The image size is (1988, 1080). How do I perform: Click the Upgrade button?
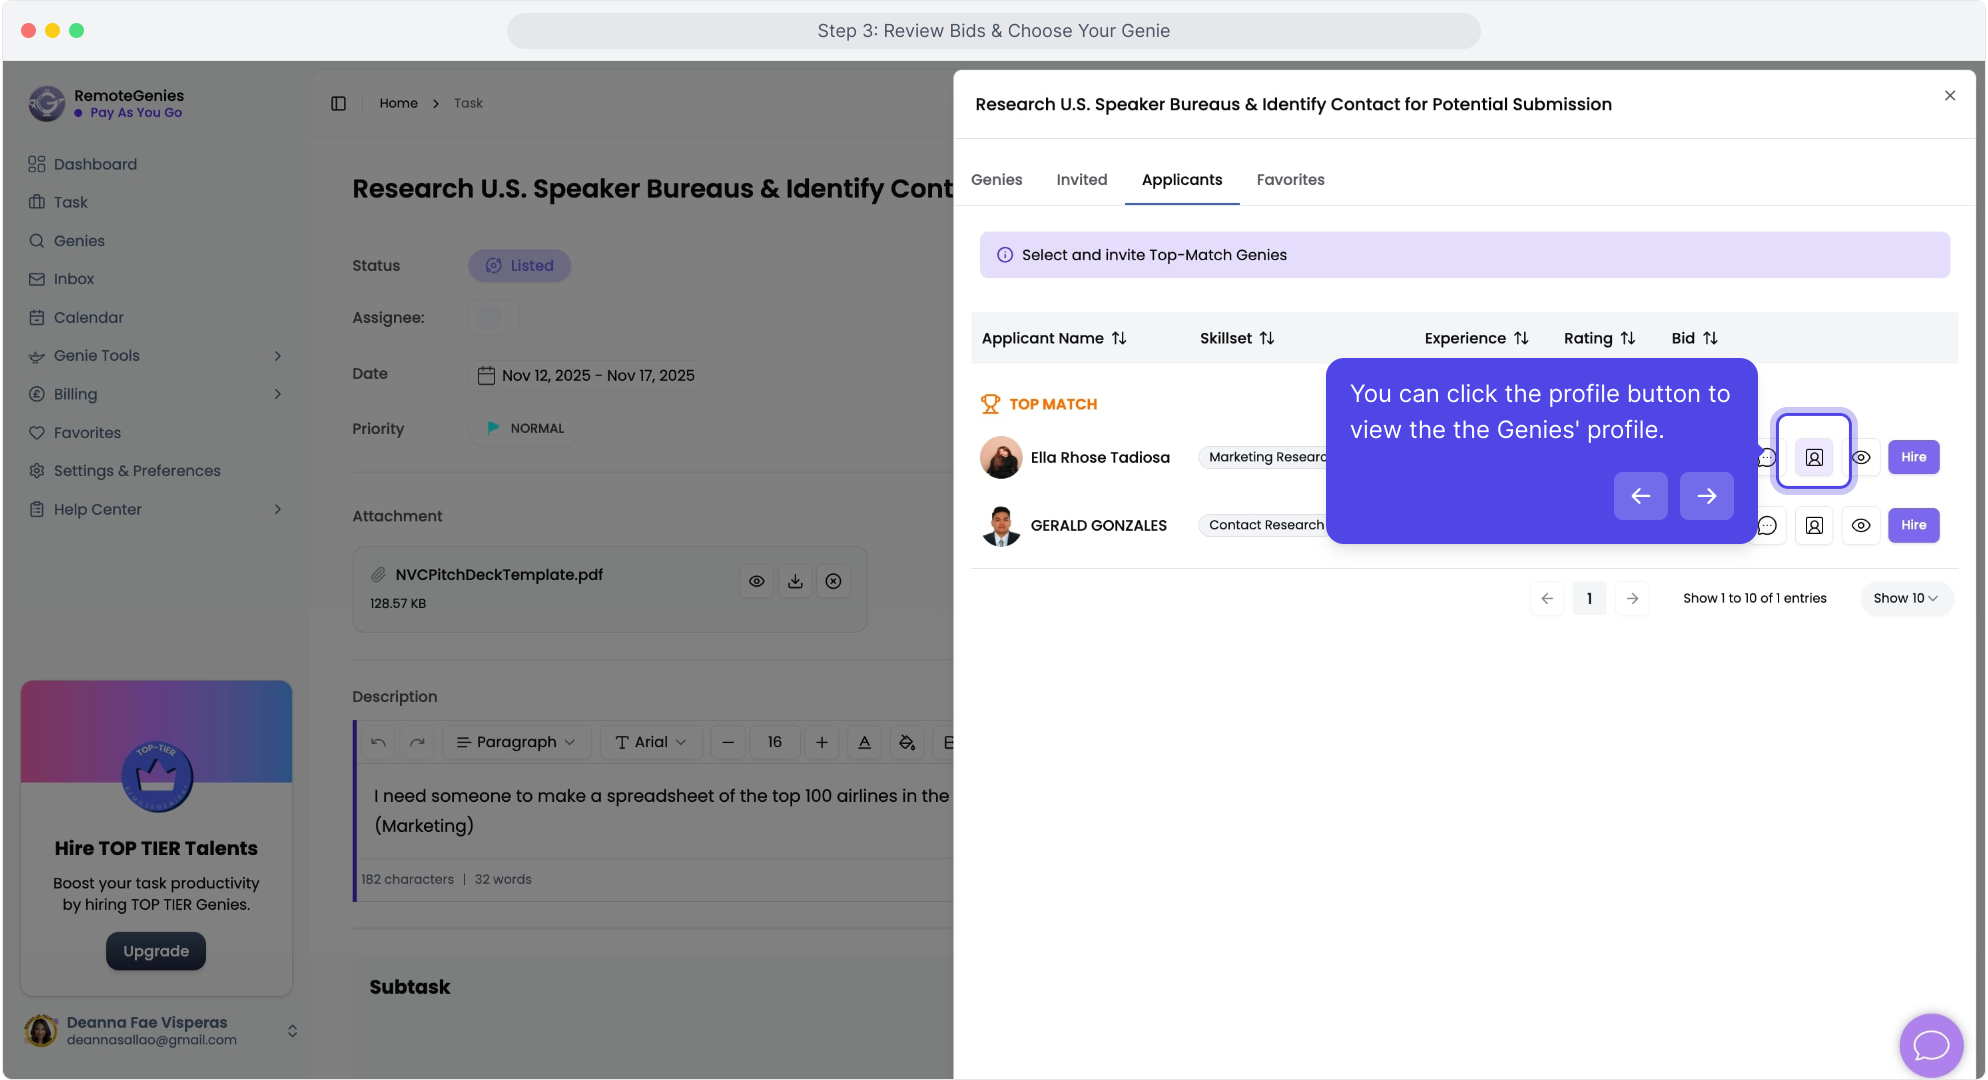(156, 951)
